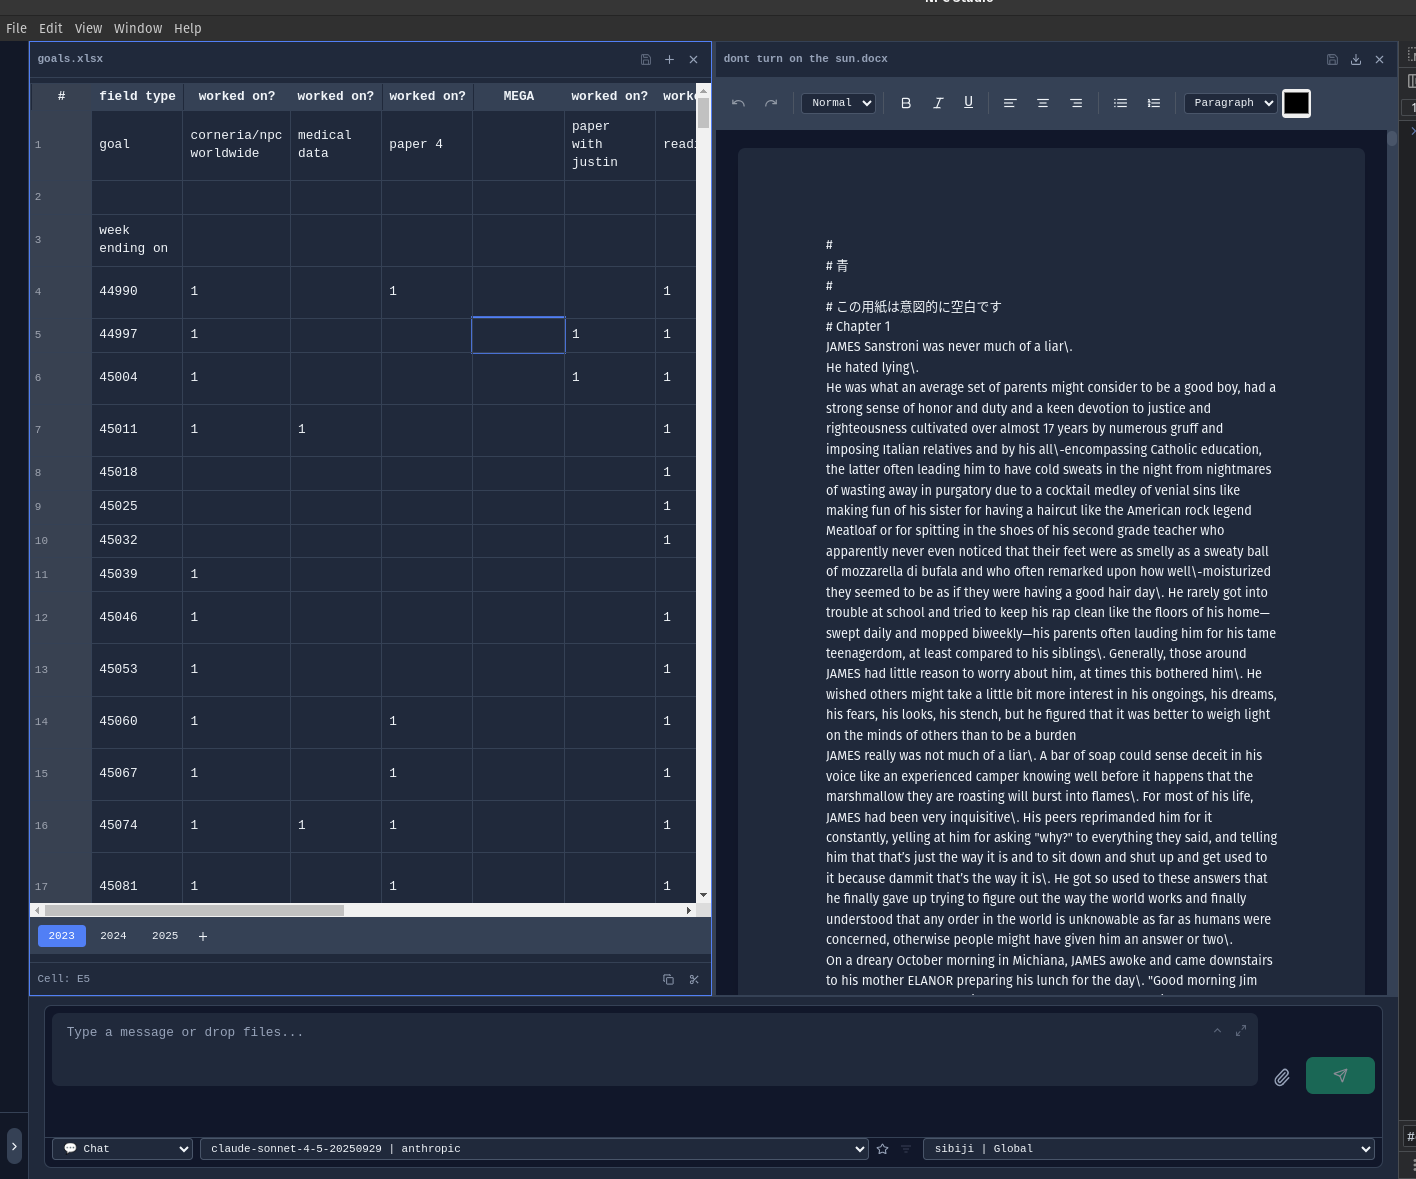Open the claude-sonnet model selector dropdown
This screenshot has width=1416, height=1179.
coord(533,1148)
